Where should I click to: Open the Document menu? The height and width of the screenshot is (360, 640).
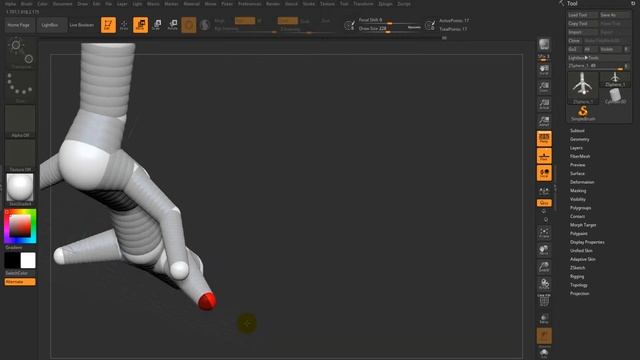[x=62, y=4]
